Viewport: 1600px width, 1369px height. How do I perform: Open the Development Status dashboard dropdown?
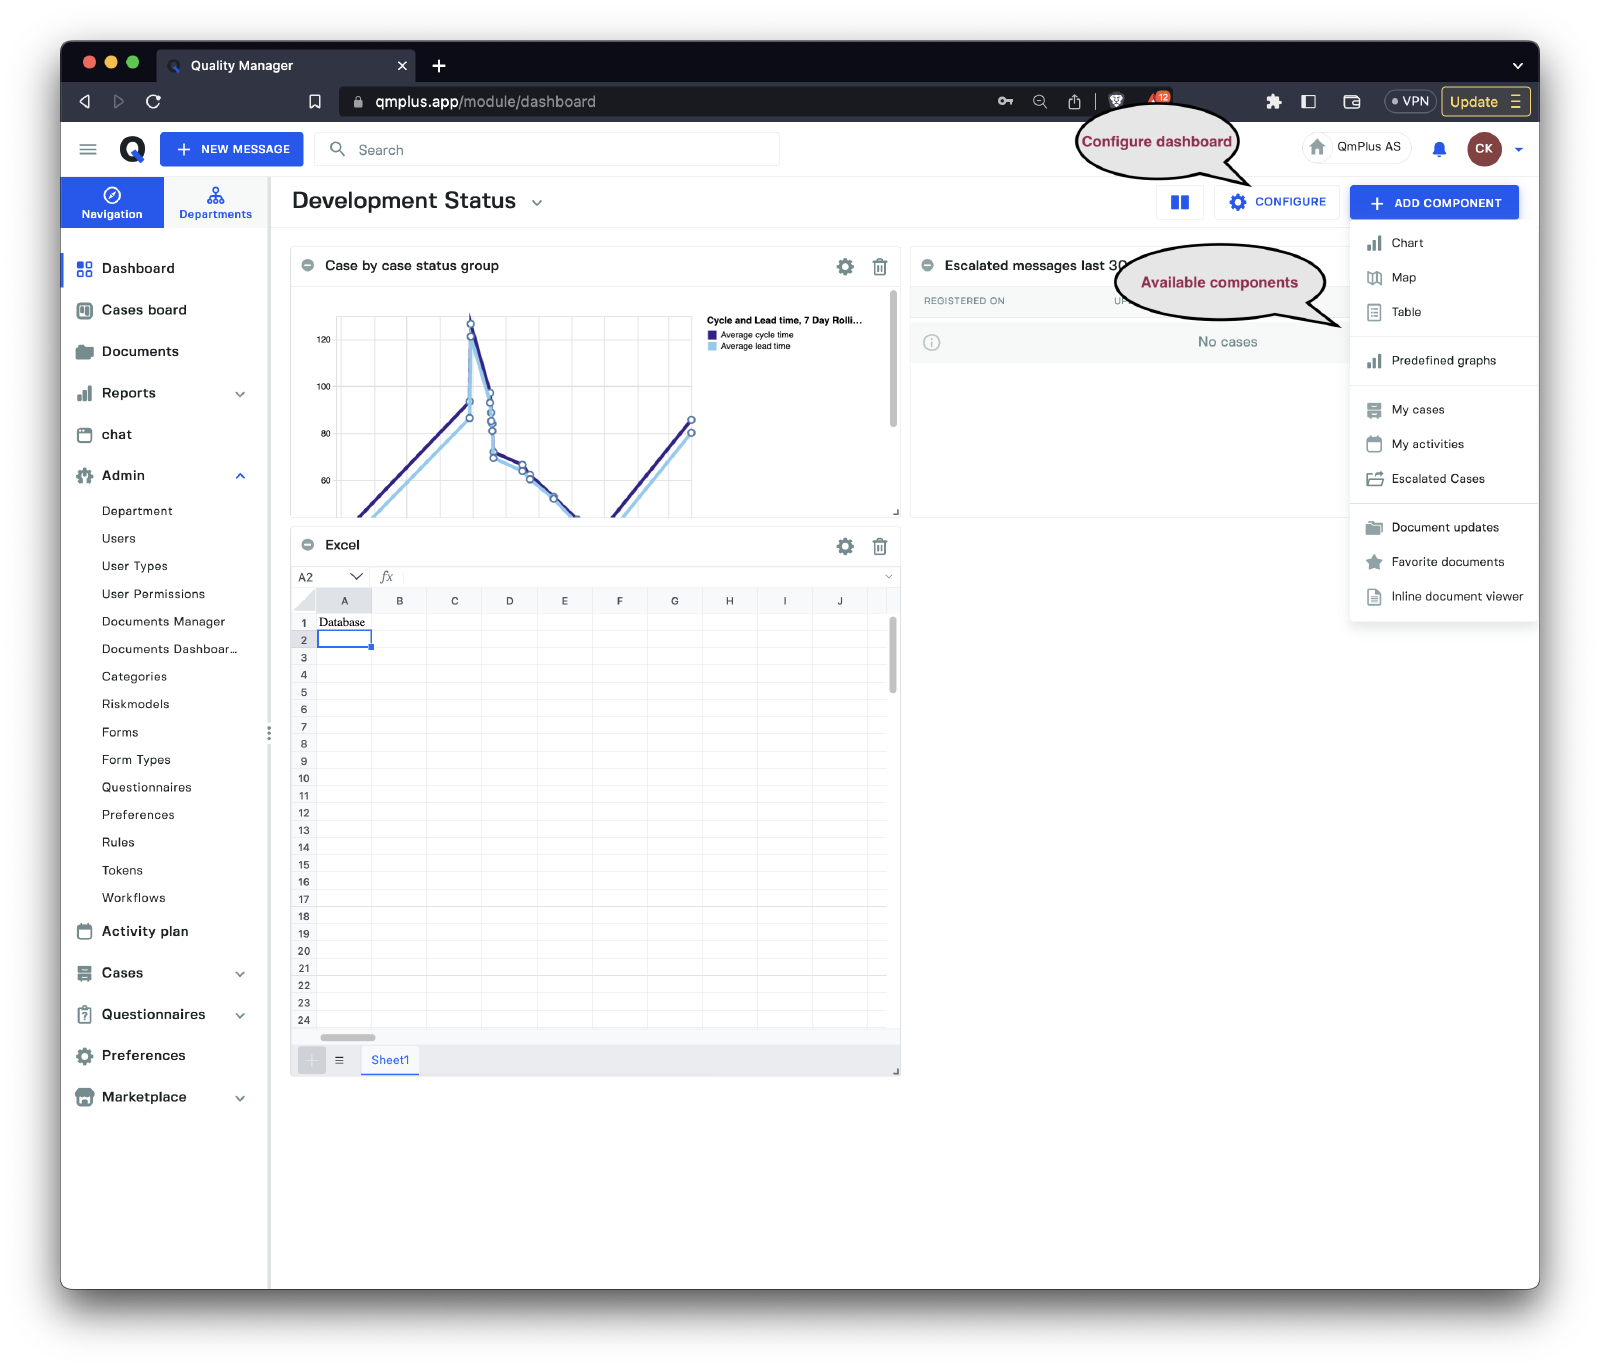coord(537,203)
